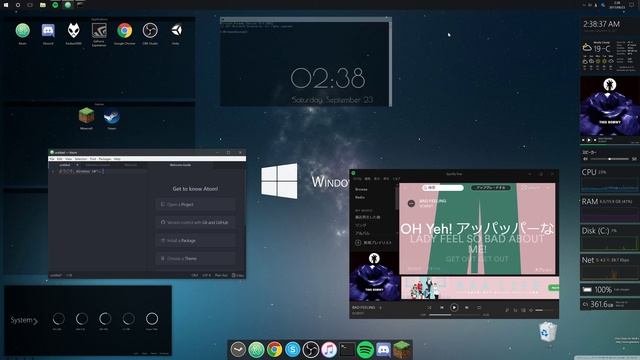
Task: Open the terminal icon in the dock
Action: click(x=347, y=350)
